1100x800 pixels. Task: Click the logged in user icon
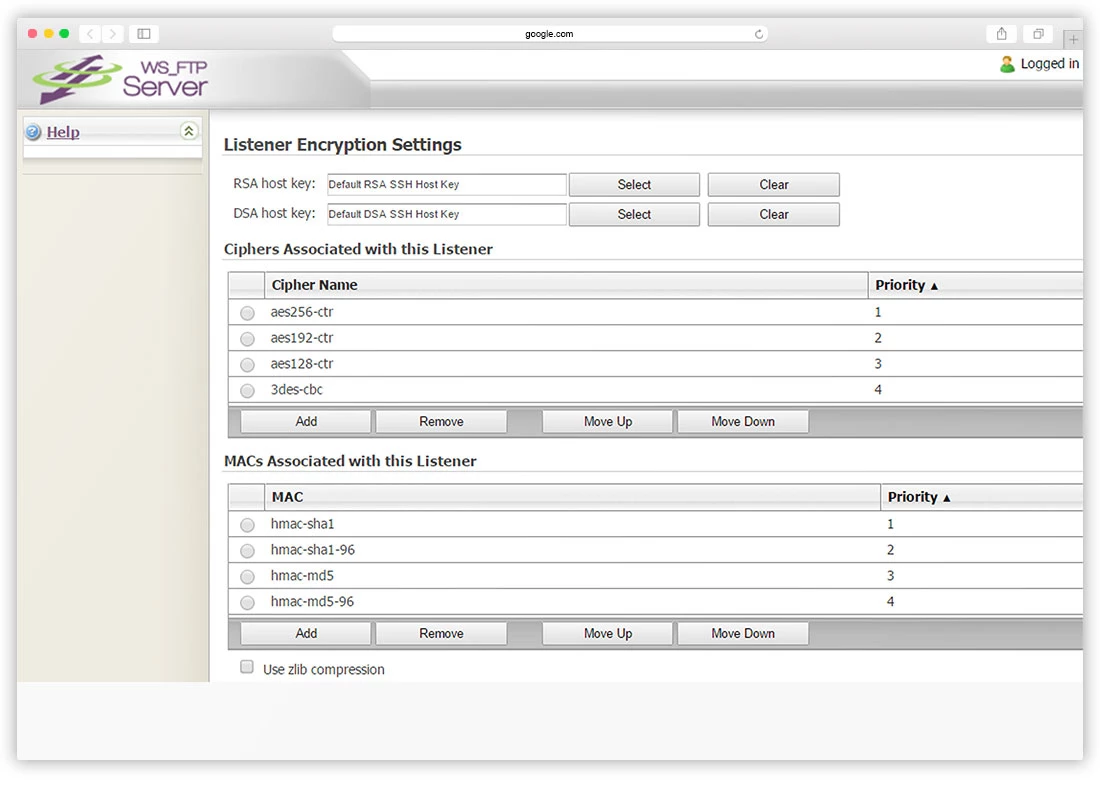(x=1007, y=64)
